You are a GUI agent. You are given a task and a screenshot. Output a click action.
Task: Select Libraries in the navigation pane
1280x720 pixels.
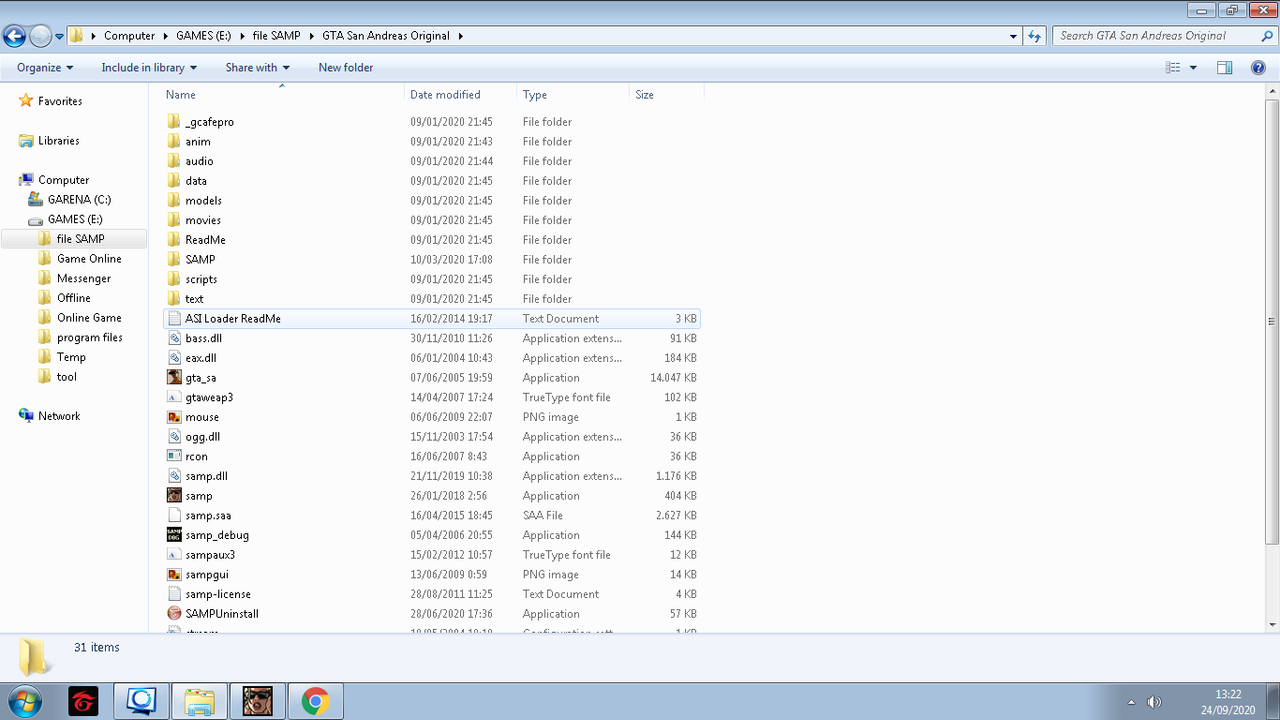[x=58, y=141]
